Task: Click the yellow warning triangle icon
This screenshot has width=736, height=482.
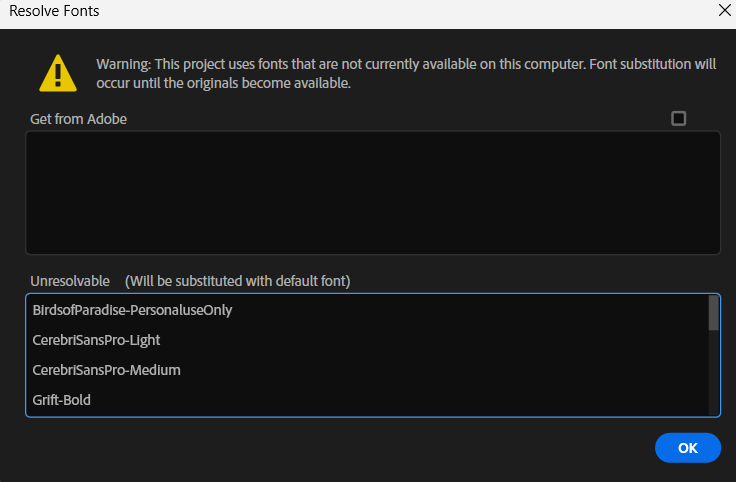Action: (58, 73)
